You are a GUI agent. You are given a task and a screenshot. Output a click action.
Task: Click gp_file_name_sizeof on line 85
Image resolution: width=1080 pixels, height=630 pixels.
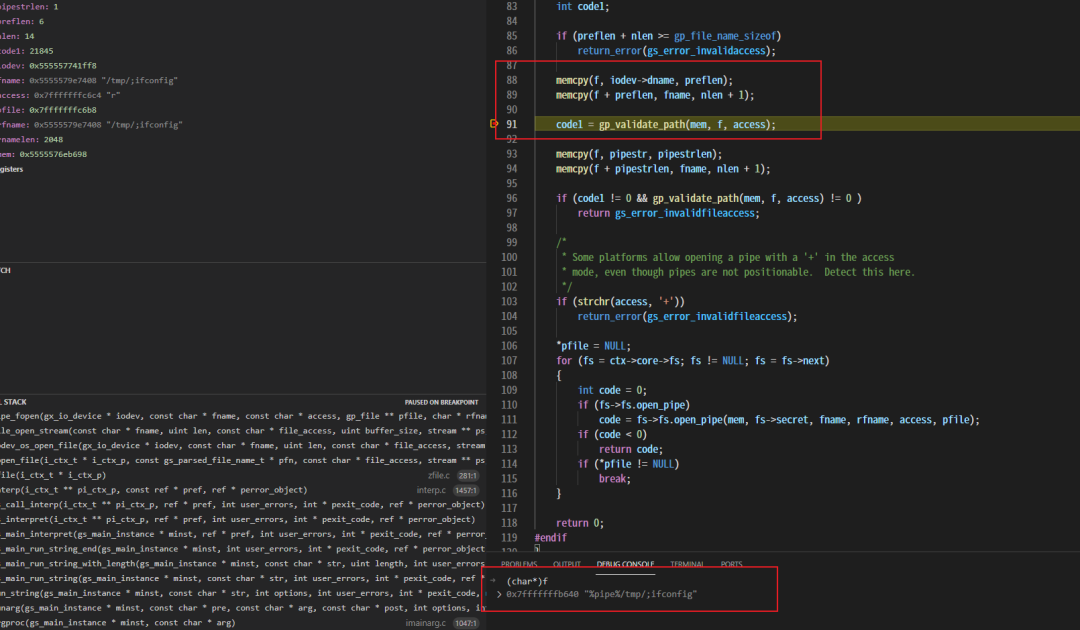click(x=725, y=36)
